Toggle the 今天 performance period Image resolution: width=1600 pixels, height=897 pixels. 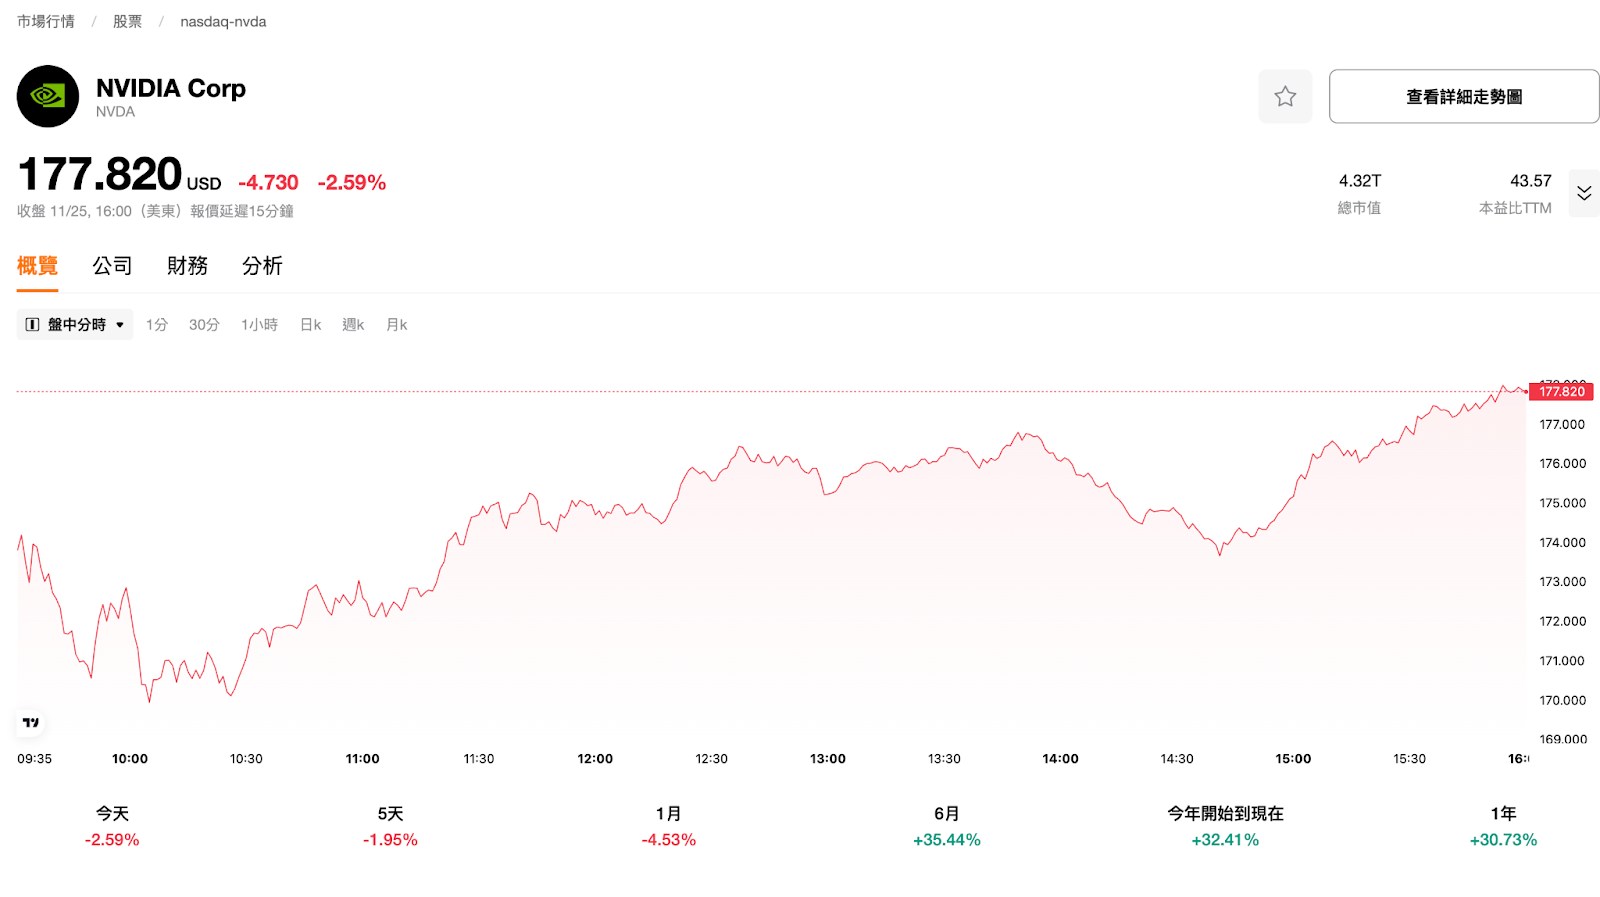[x=111, y=826]
